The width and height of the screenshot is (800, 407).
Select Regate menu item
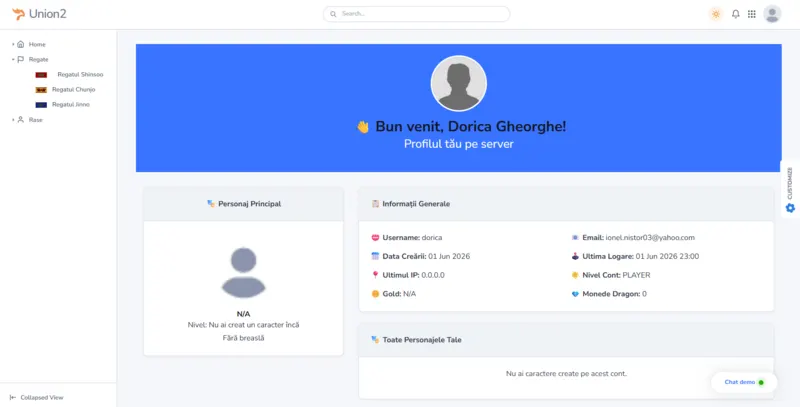(38, 59)
